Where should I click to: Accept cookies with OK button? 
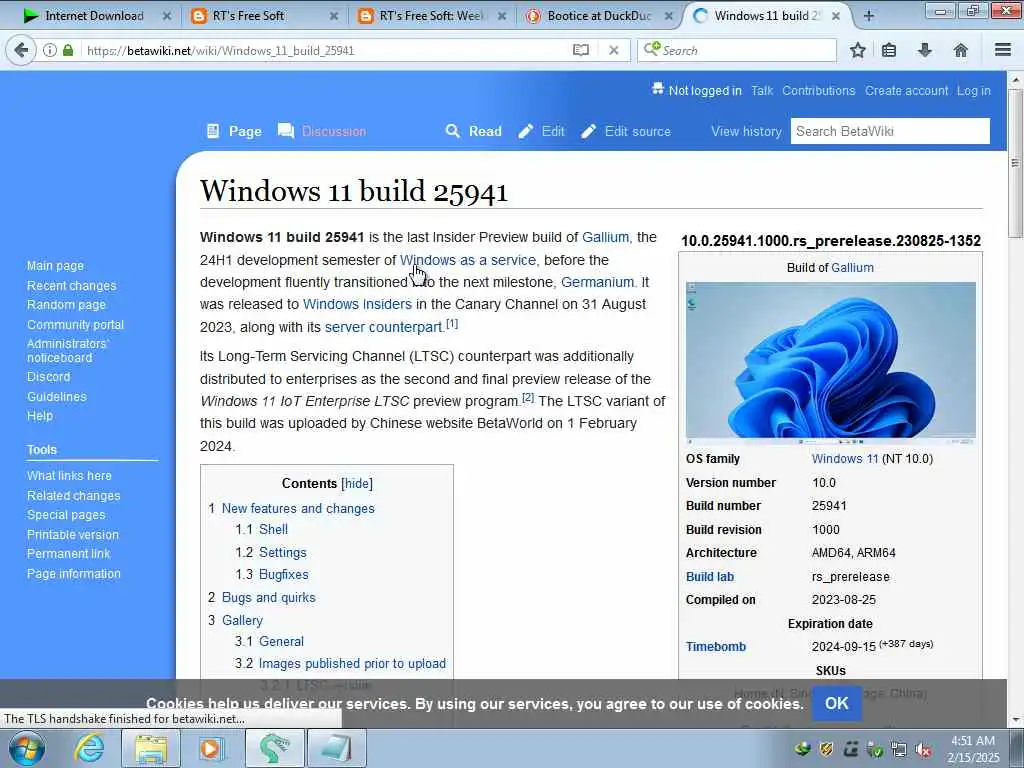coord(837,703)
